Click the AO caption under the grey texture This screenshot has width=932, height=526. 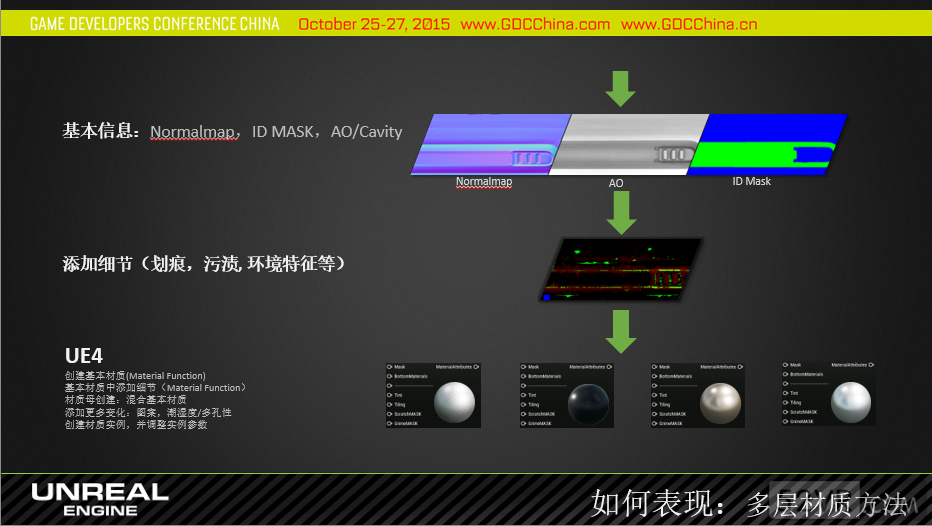pyautogui.click(x=616, y=183)
